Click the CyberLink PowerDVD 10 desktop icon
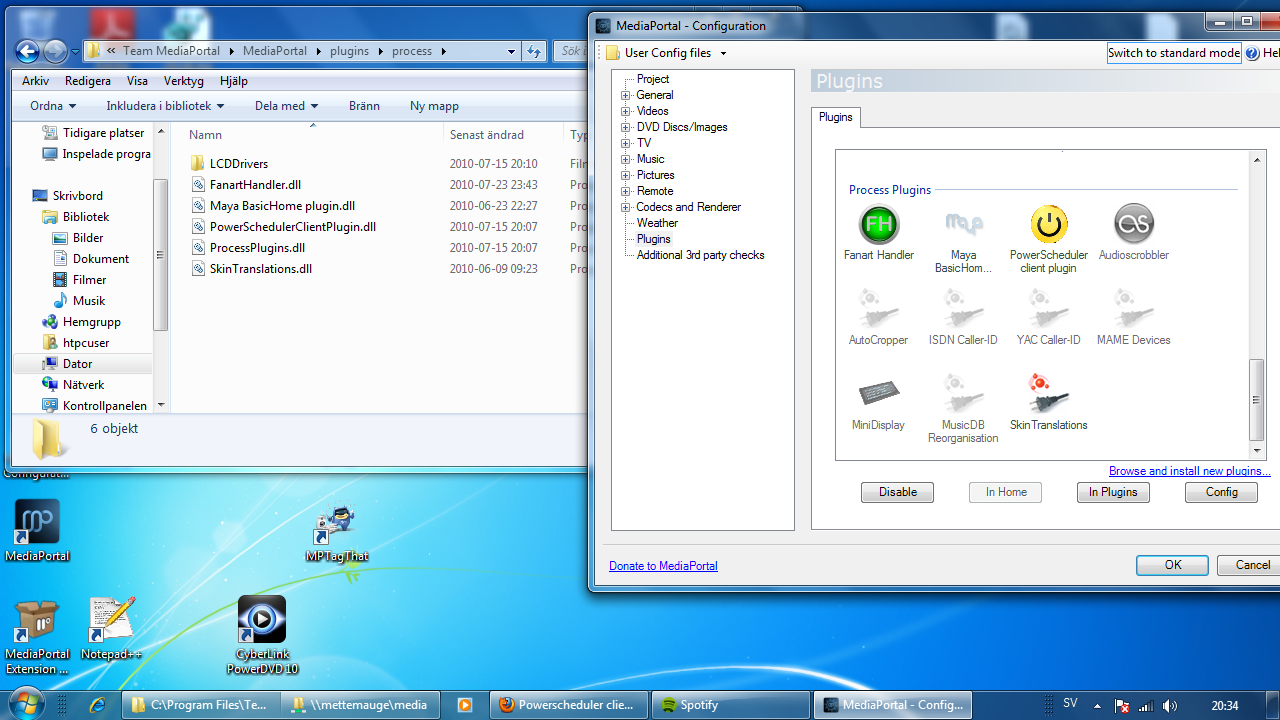Viewport: 1280px width, 720px height. point(262,621)
